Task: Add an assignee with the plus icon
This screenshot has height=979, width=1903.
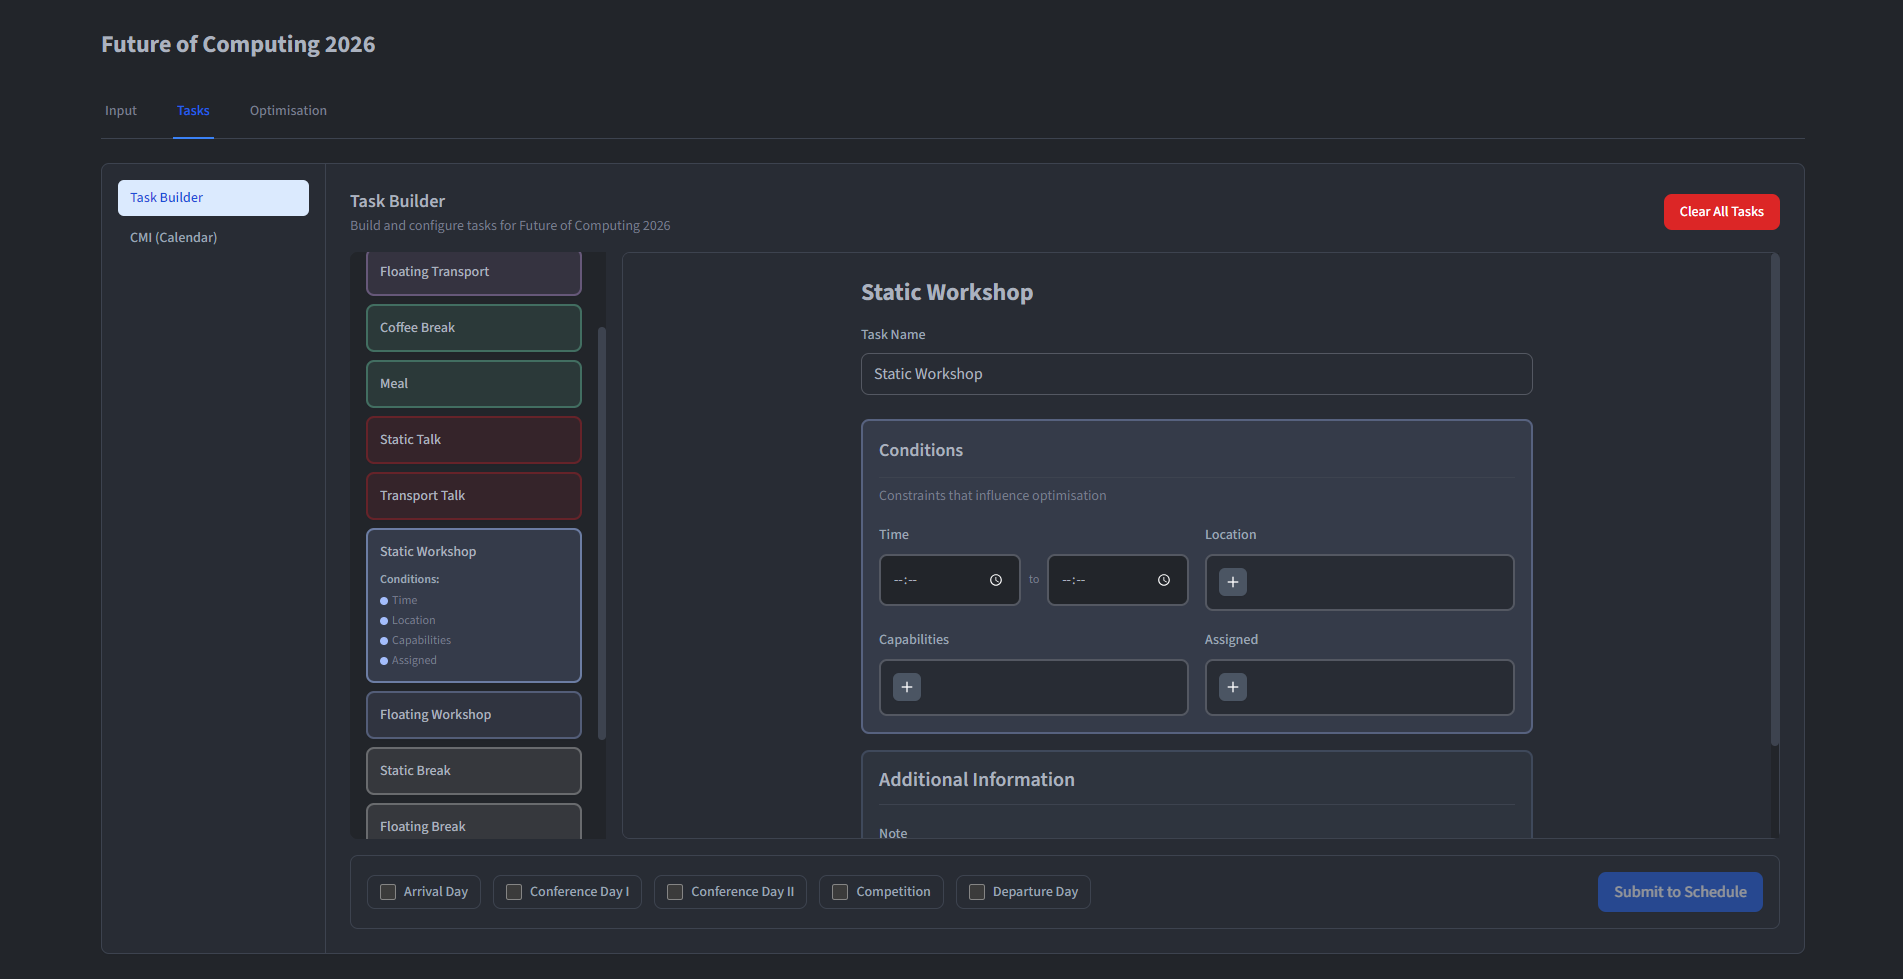Action: (1233, 687)
